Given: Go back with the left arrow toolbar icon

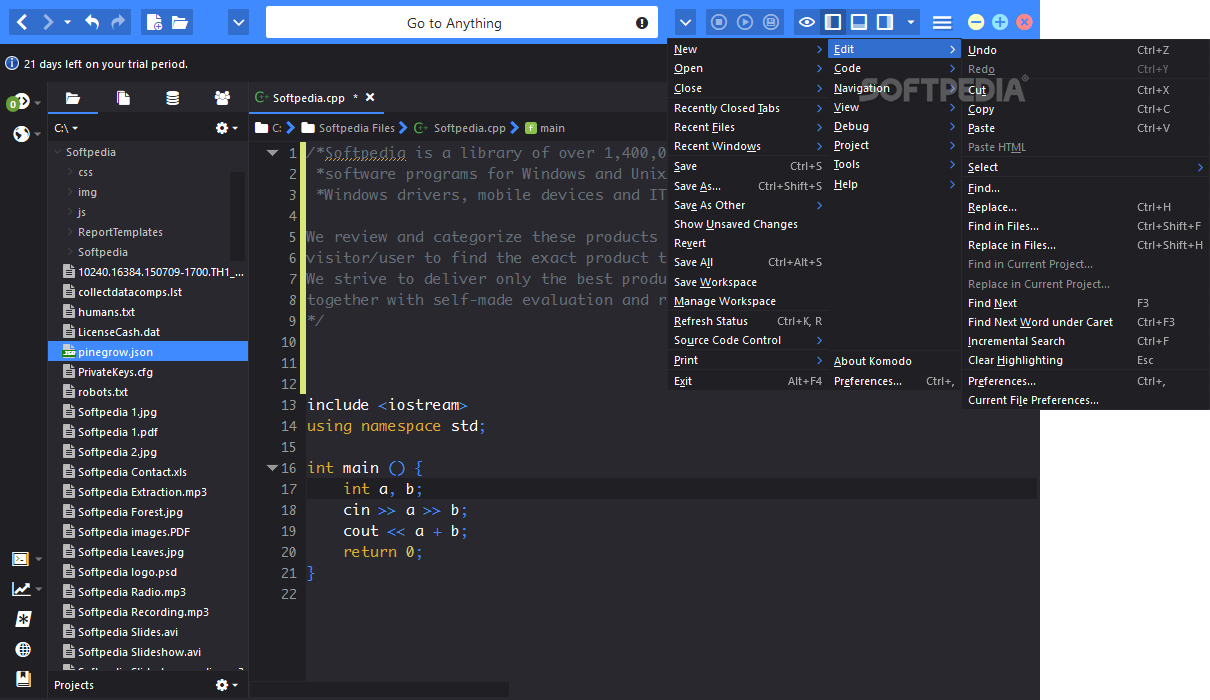Looking at the screenshot, I should [x=22, y=22].
